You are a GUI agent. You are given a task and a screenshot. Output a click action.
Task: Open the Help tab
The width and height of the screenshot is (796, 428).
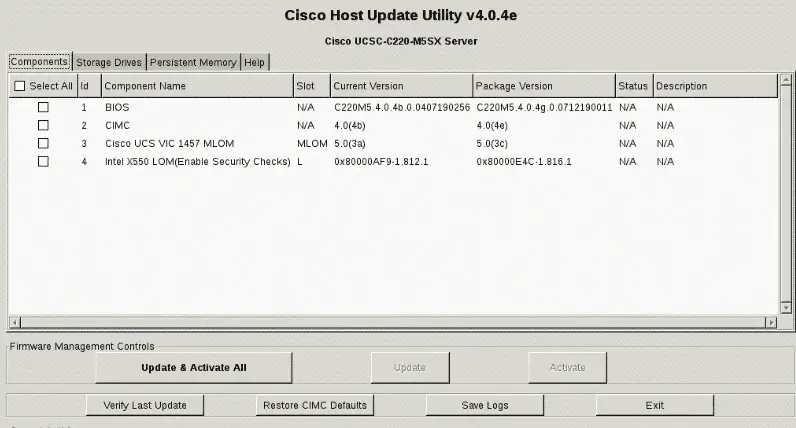click(x=254, y=62)
